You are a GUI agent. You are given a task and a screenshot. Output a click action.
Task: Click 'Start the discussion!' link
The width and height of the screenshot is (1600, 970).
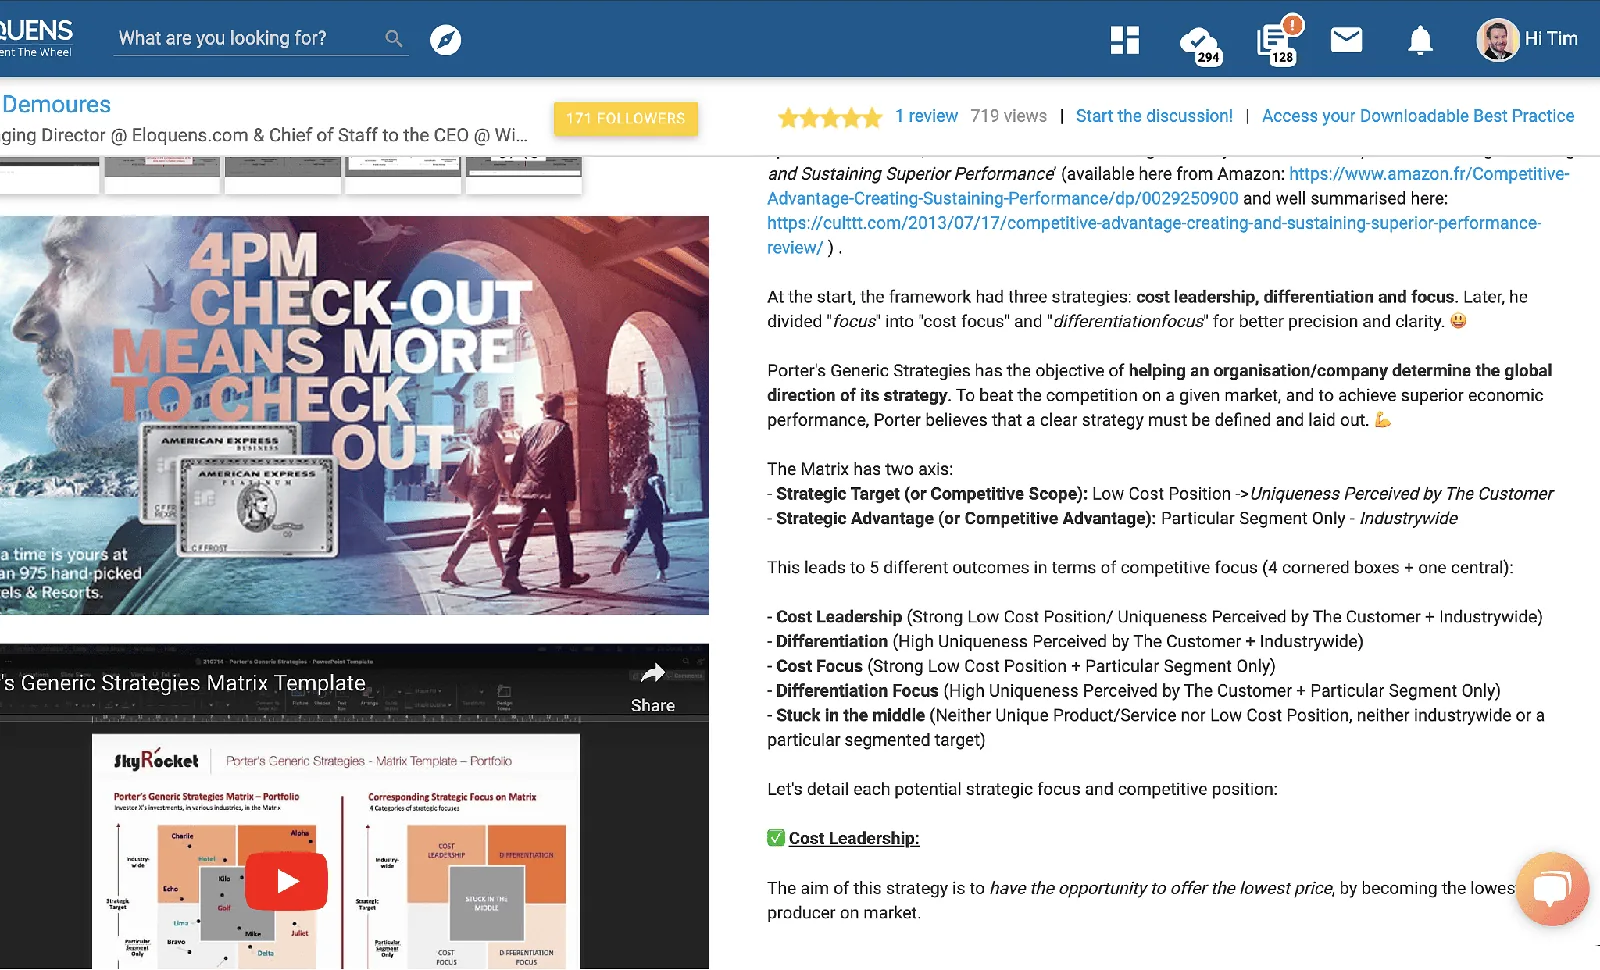(1154, 116)
